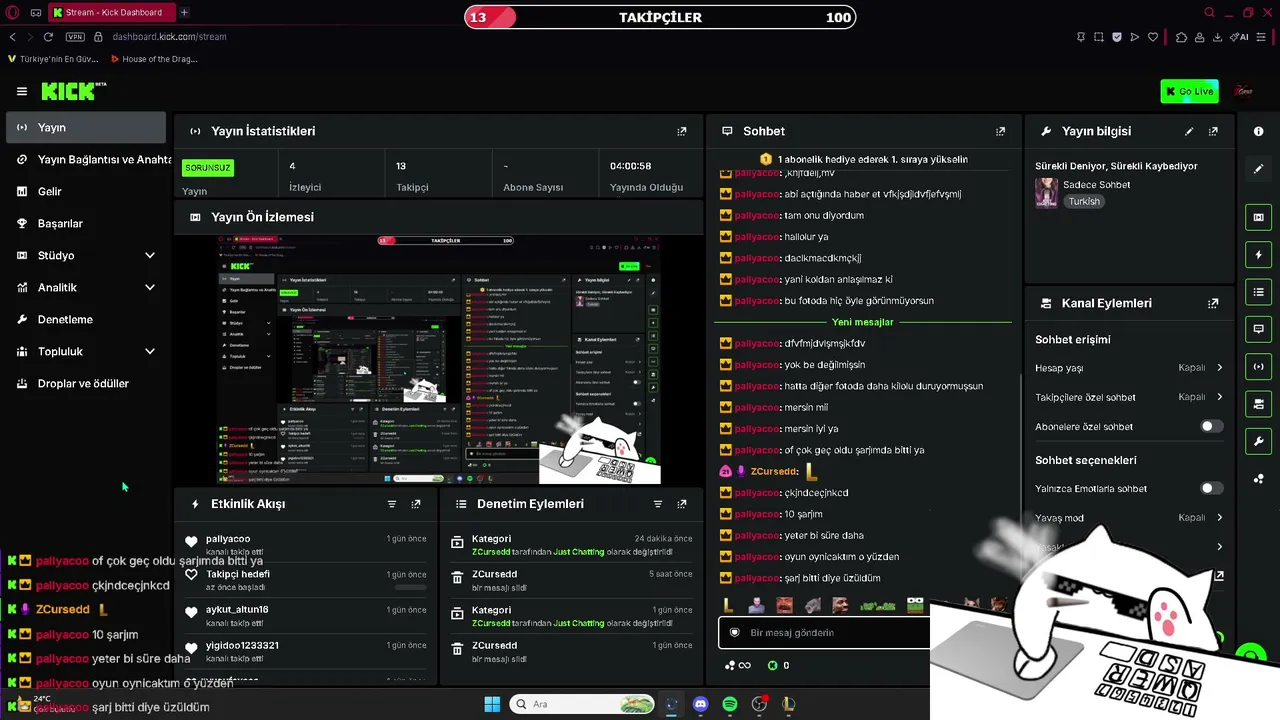This screenshot has width=1280, height=720.
Task: Click the browser address bar URL
Action: 169,37
